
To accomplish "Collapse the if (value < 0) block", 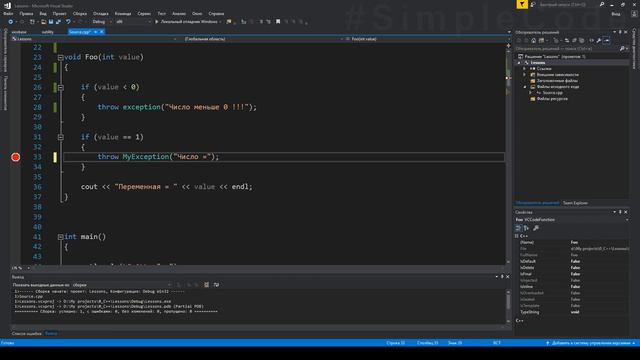I will 60,87.
